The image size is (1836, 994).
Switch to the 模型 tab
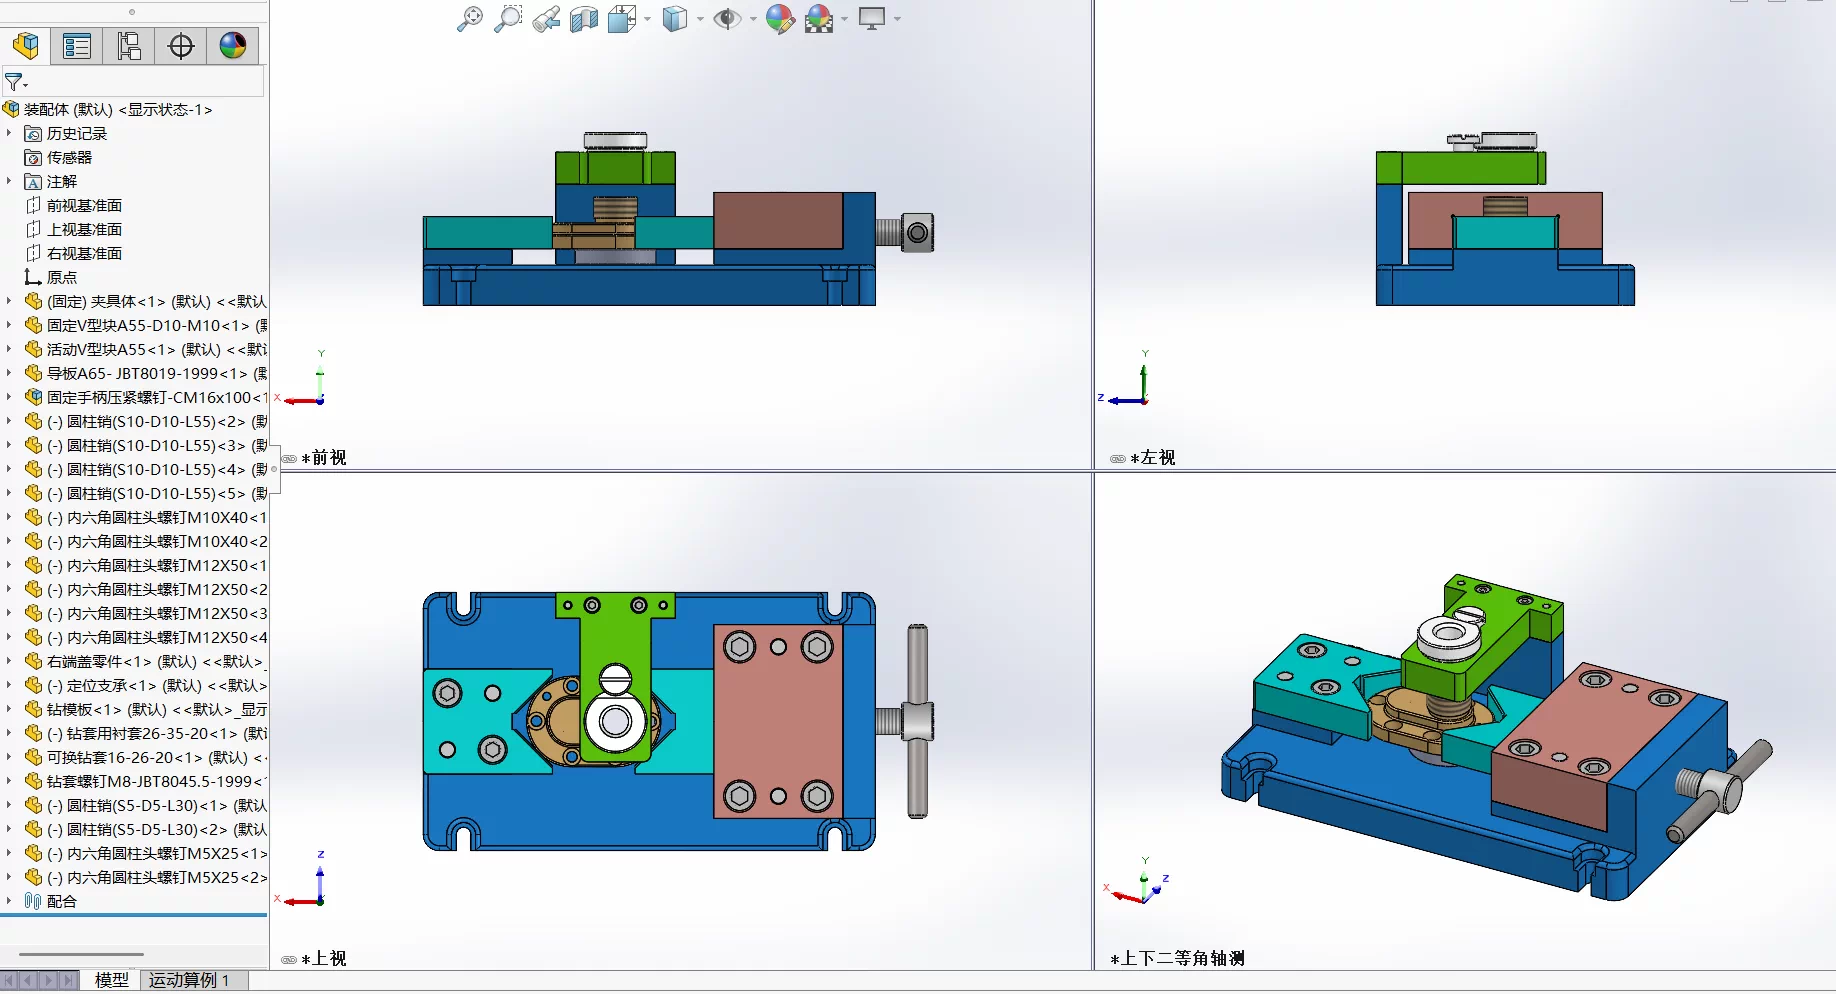(111, 980)
